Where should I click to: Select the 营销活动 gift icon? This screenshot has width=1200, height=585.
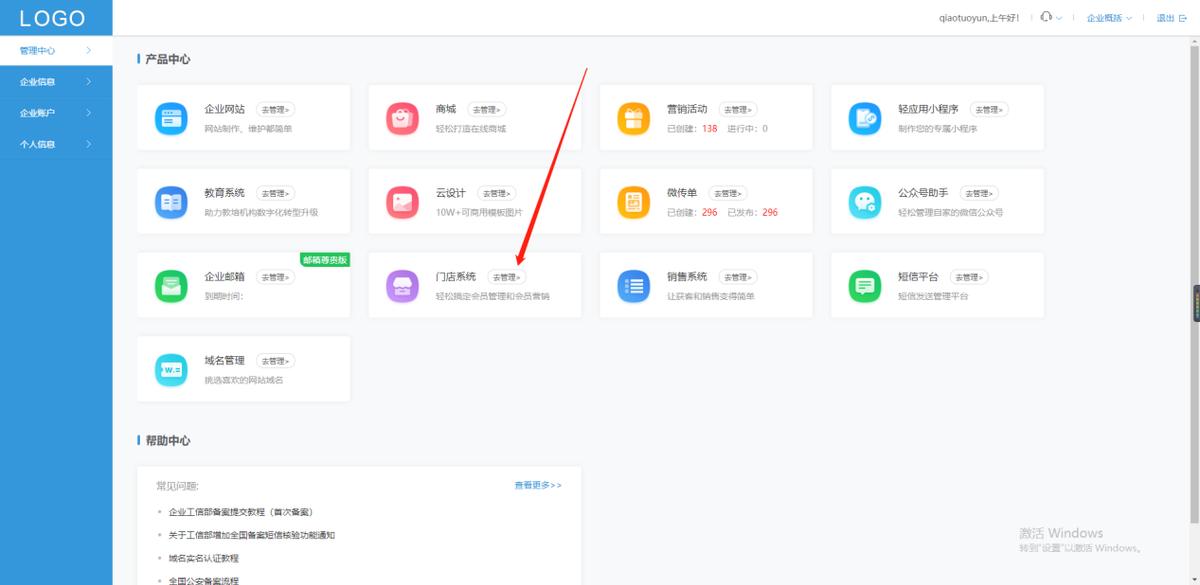(x=633, y=118)
